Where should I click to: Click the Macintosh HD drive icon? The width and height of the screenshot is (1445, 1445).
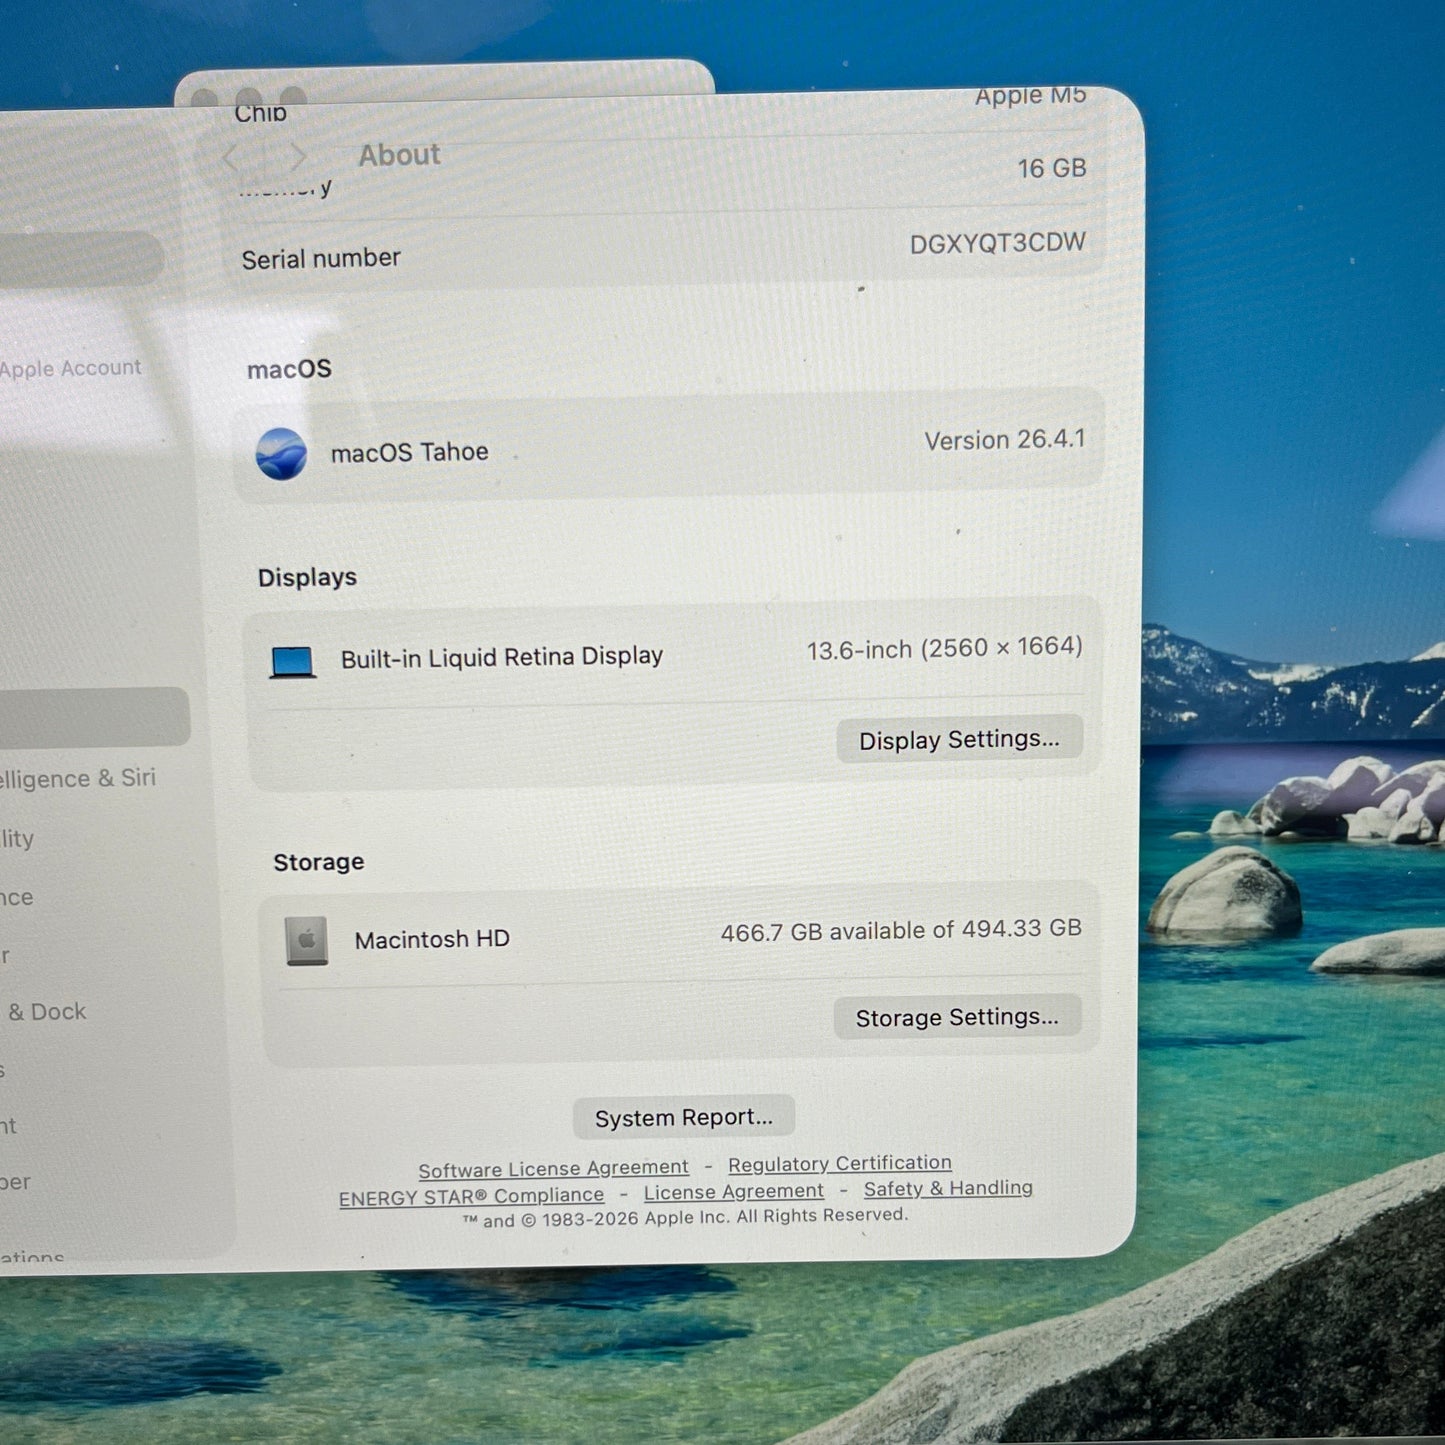307,941
